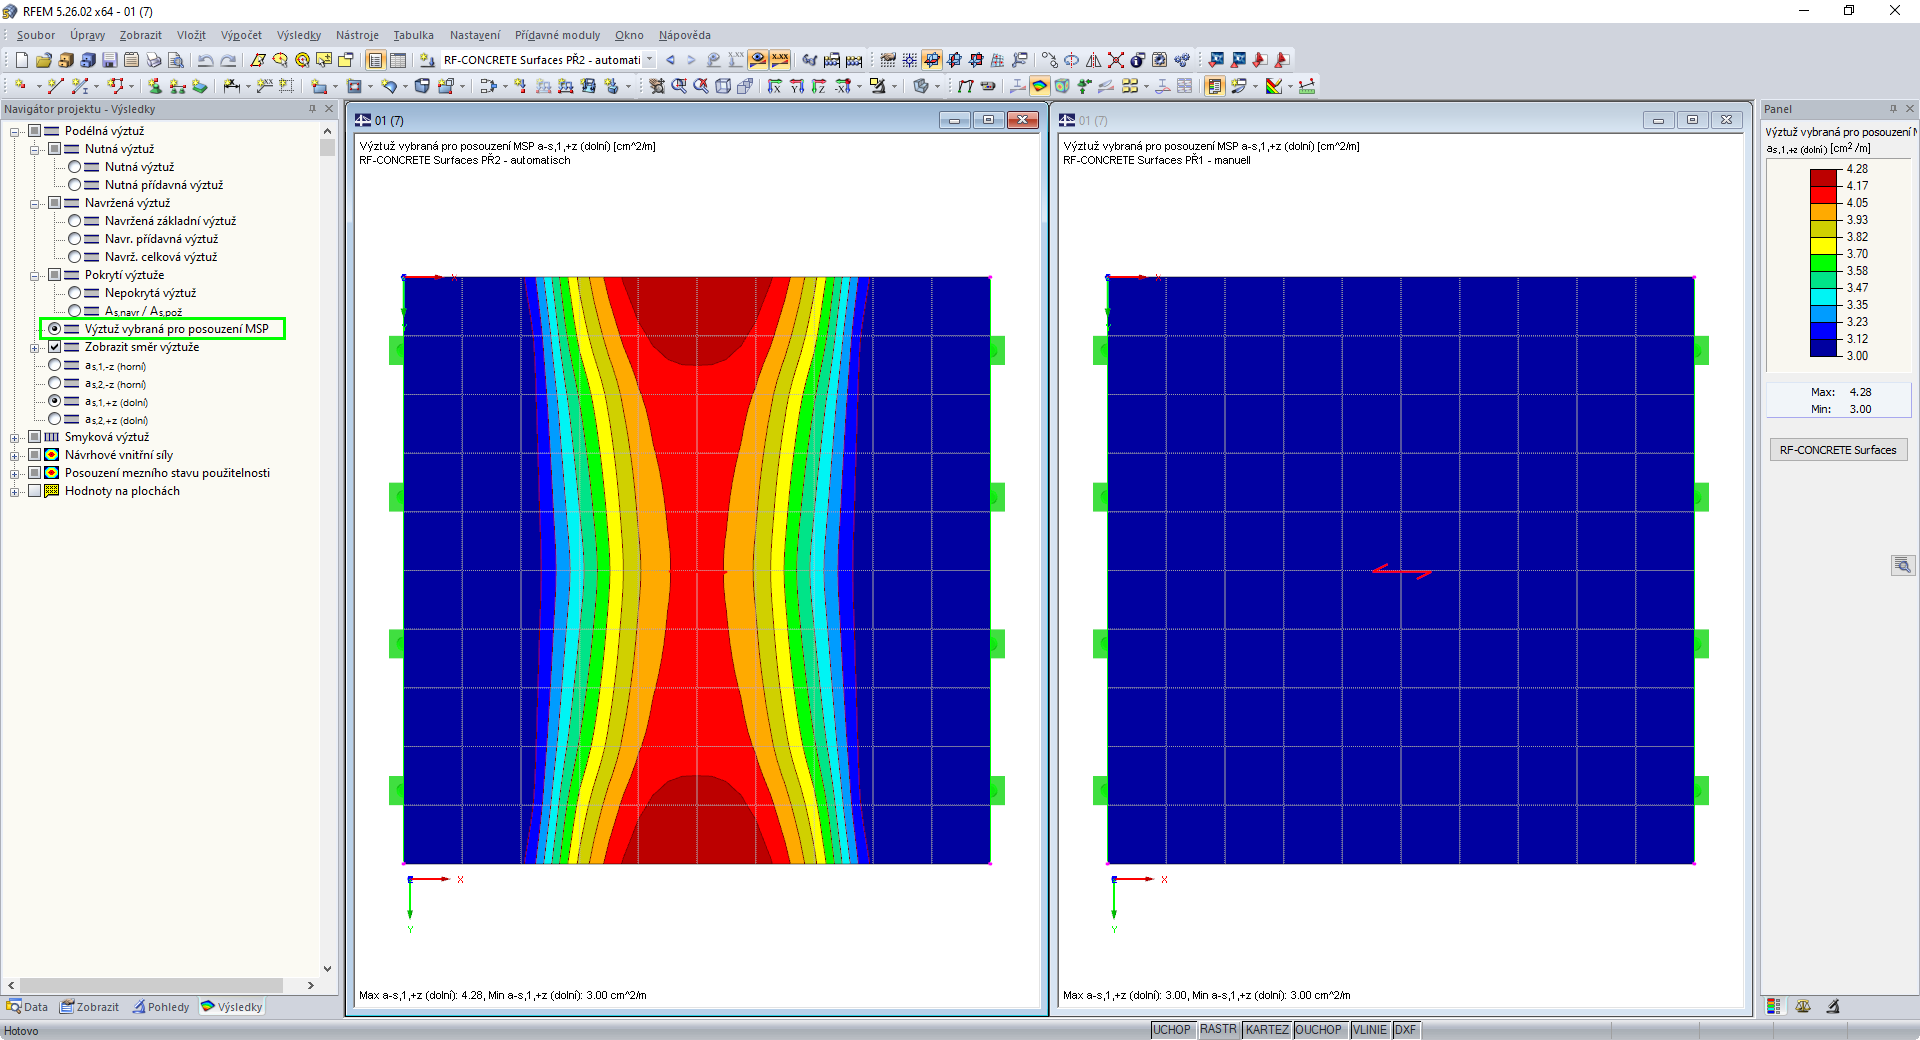Select Navr. přídavná výztuž radio option

pos(75,239)
